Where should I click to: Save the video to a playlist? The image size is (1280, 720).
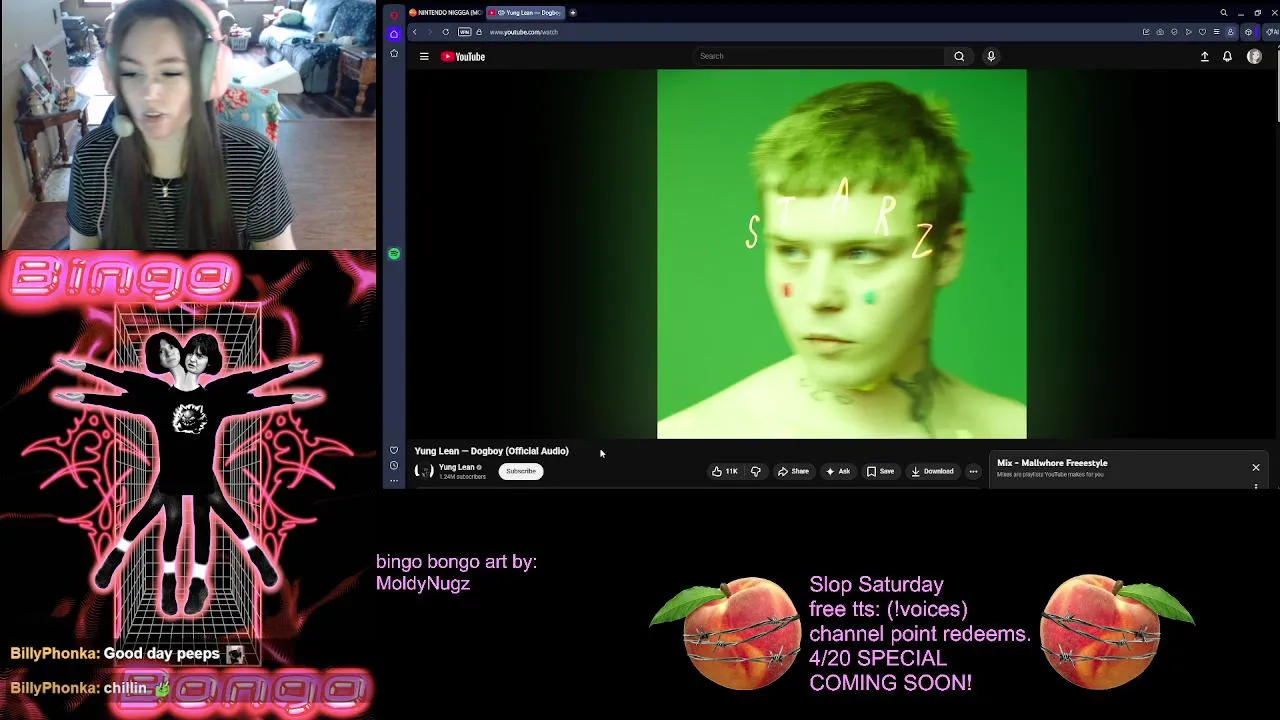881,471
